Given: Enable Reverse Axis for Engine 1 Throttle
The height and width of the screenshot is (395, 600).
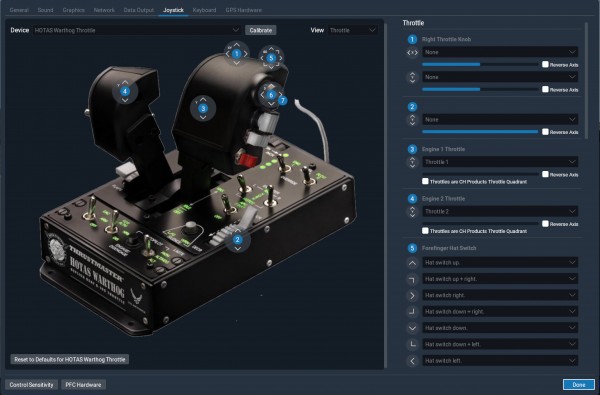Looking at the screenshot, I should click(545, 174).
